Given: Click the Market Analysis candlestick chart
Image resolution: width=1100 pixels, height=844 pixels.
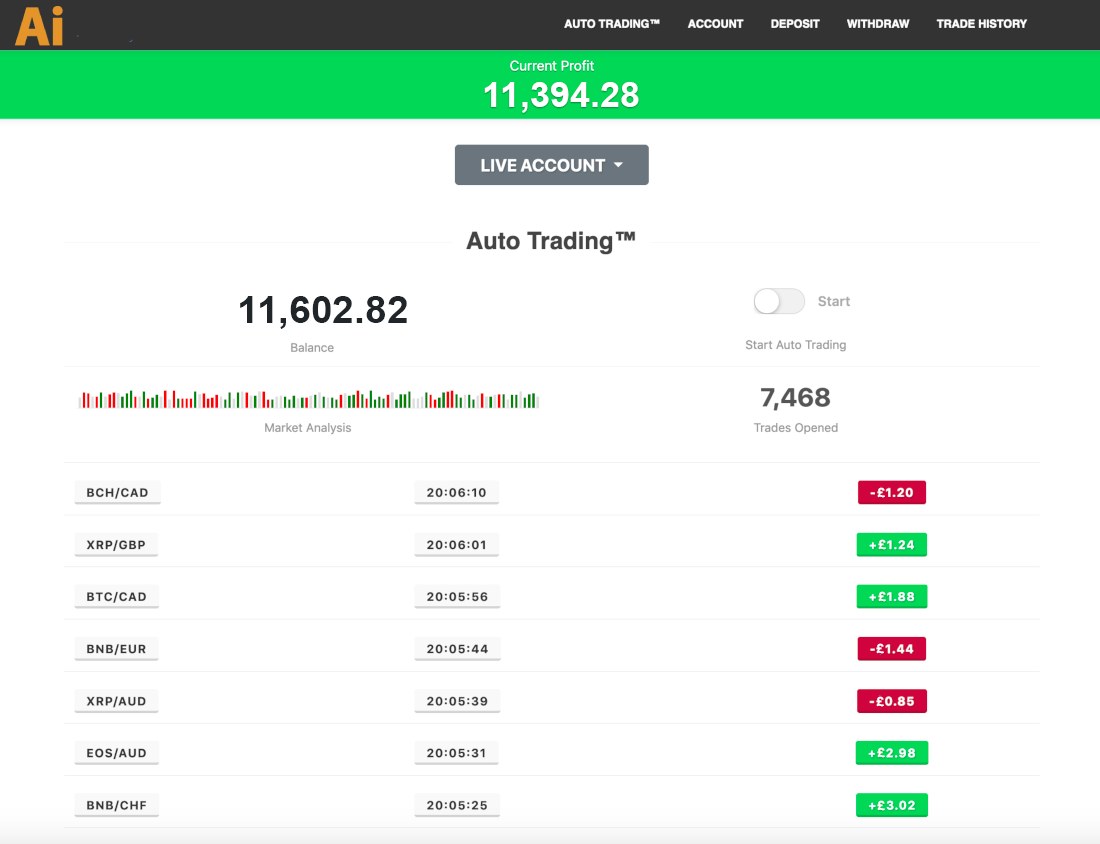Looking at the screenshot, I should [x=308, y=400].
